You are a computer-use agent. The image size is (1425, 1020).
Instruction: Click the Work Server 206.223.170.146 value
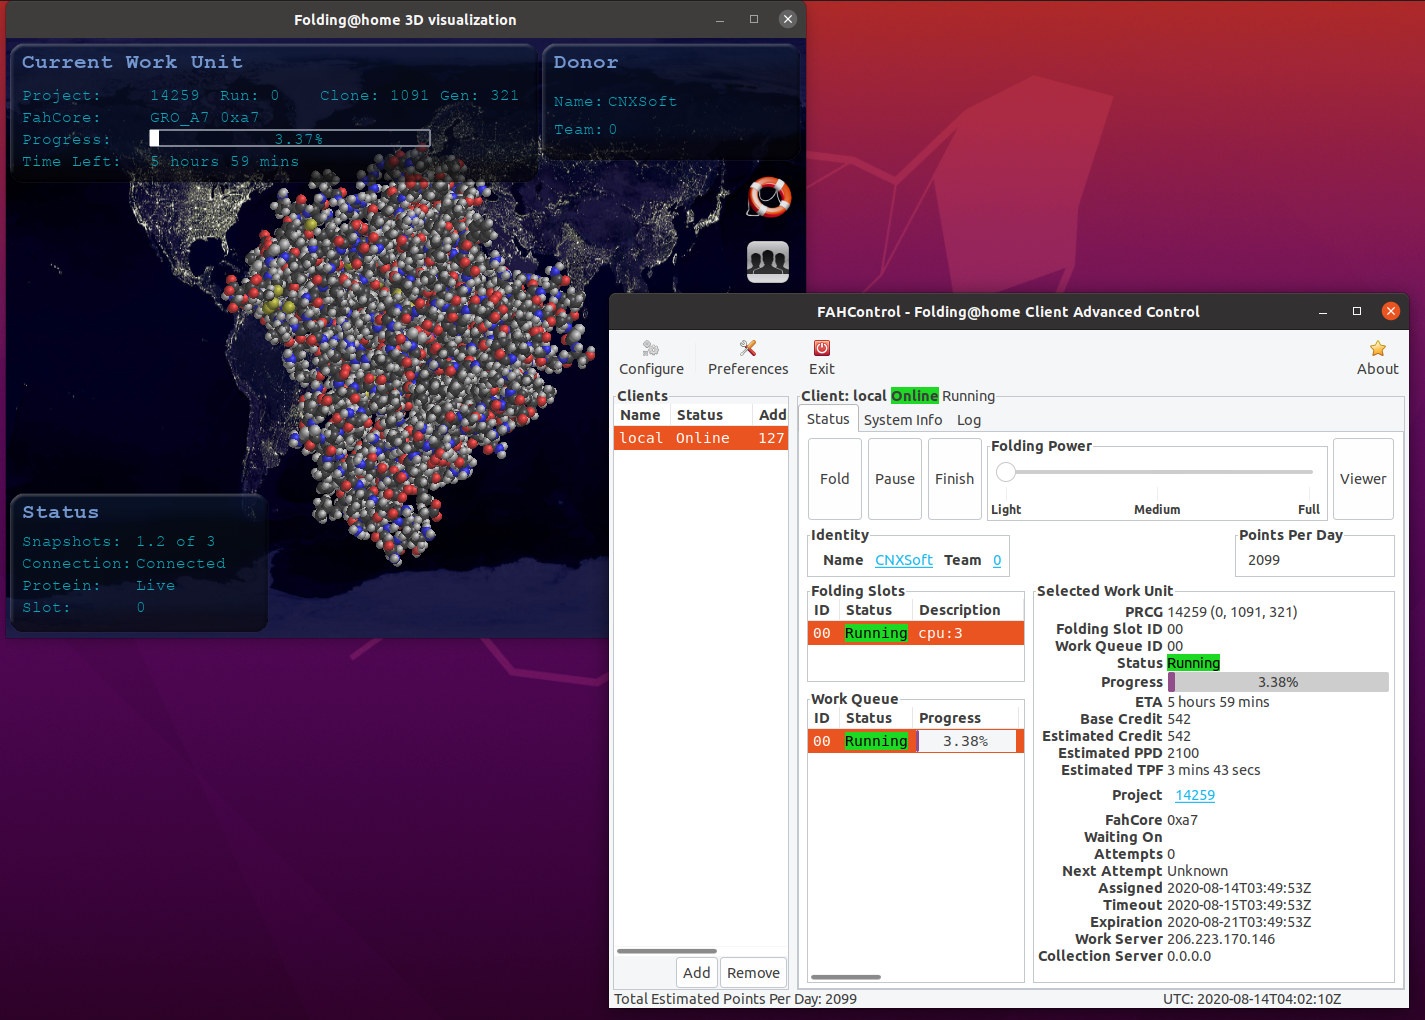tap(1221, 939)
